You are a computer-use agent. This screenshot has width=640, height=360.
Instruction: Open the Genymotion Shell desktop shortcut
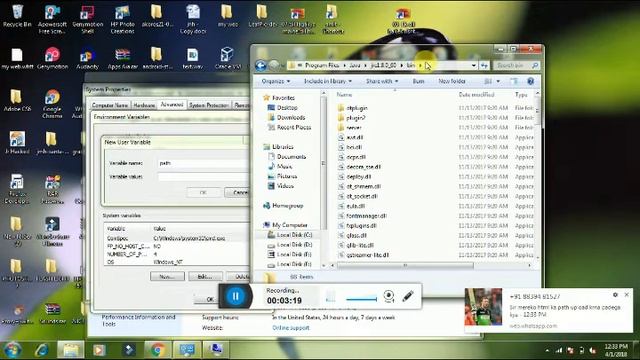(87, 19)
